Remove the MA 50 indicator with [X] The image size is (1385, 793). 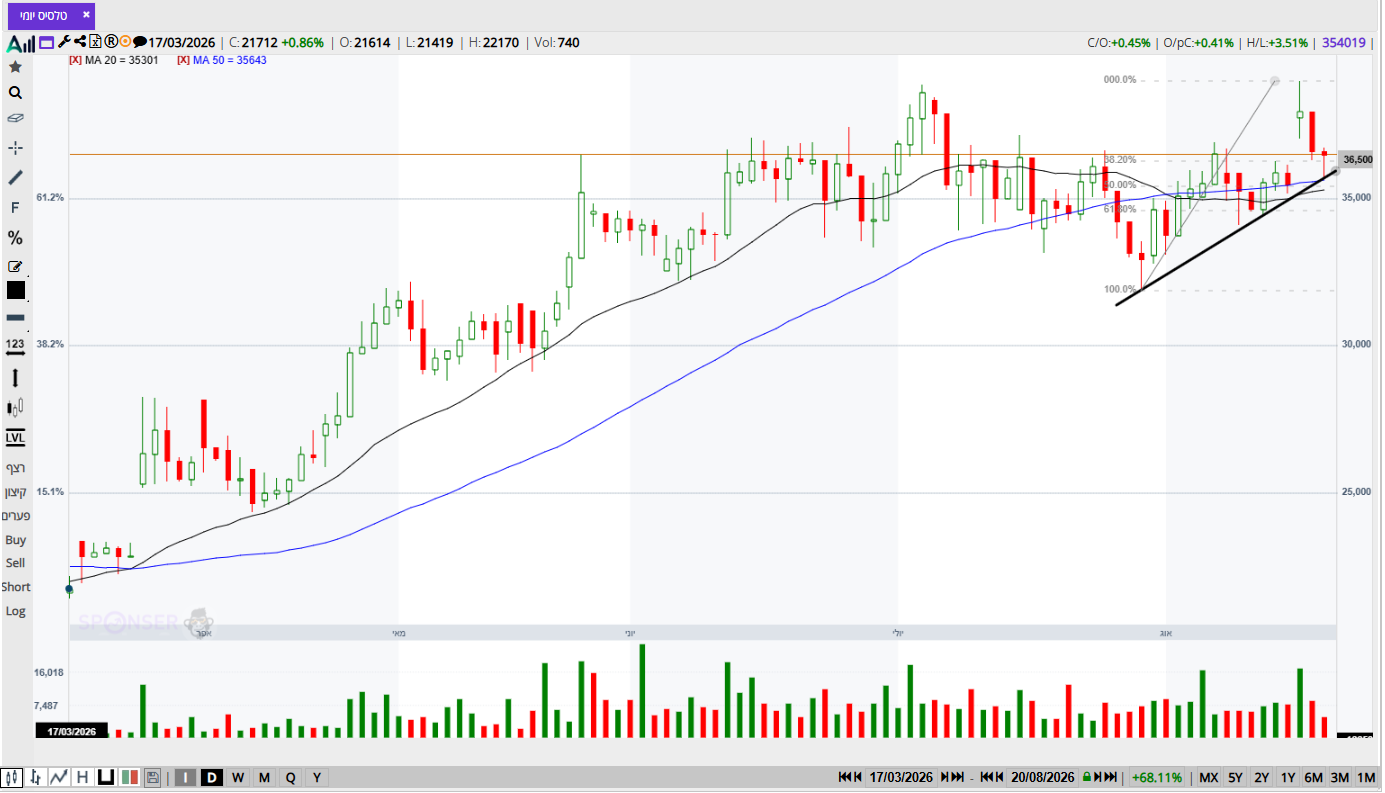click(x=183, y=60)
